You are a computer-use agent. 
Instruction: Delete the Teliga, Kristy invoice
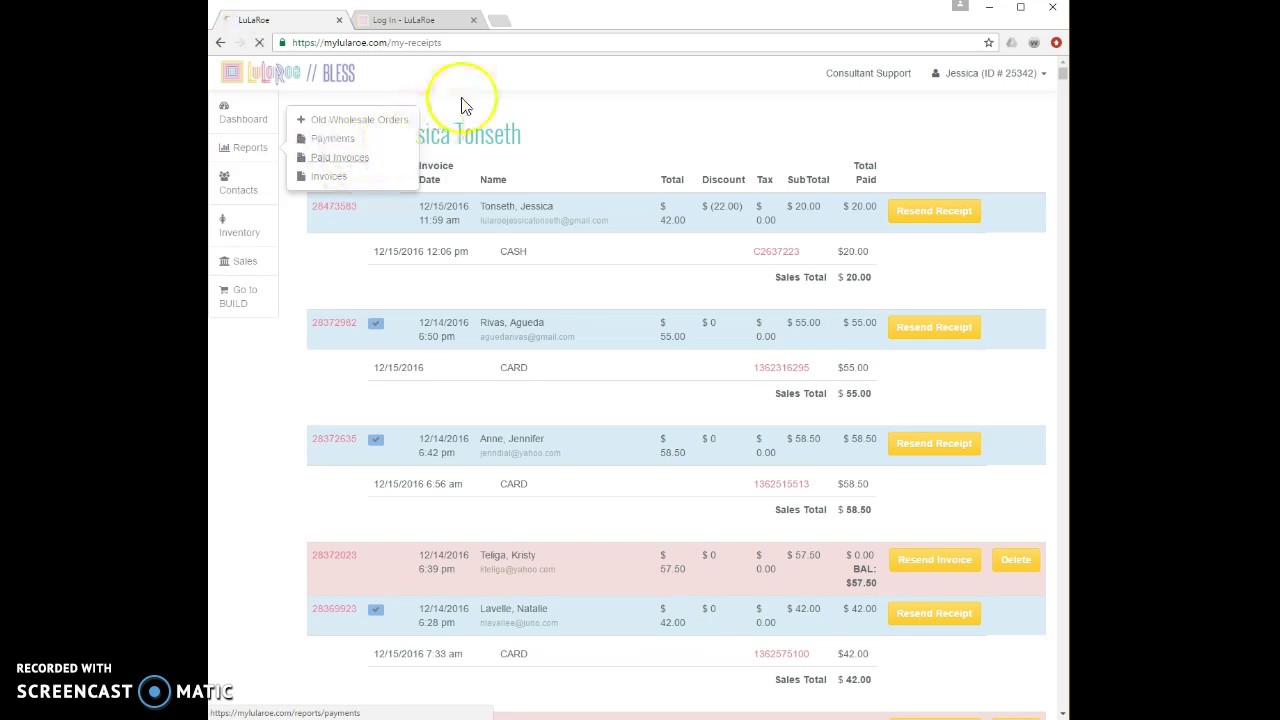[x=1015, y=560]
